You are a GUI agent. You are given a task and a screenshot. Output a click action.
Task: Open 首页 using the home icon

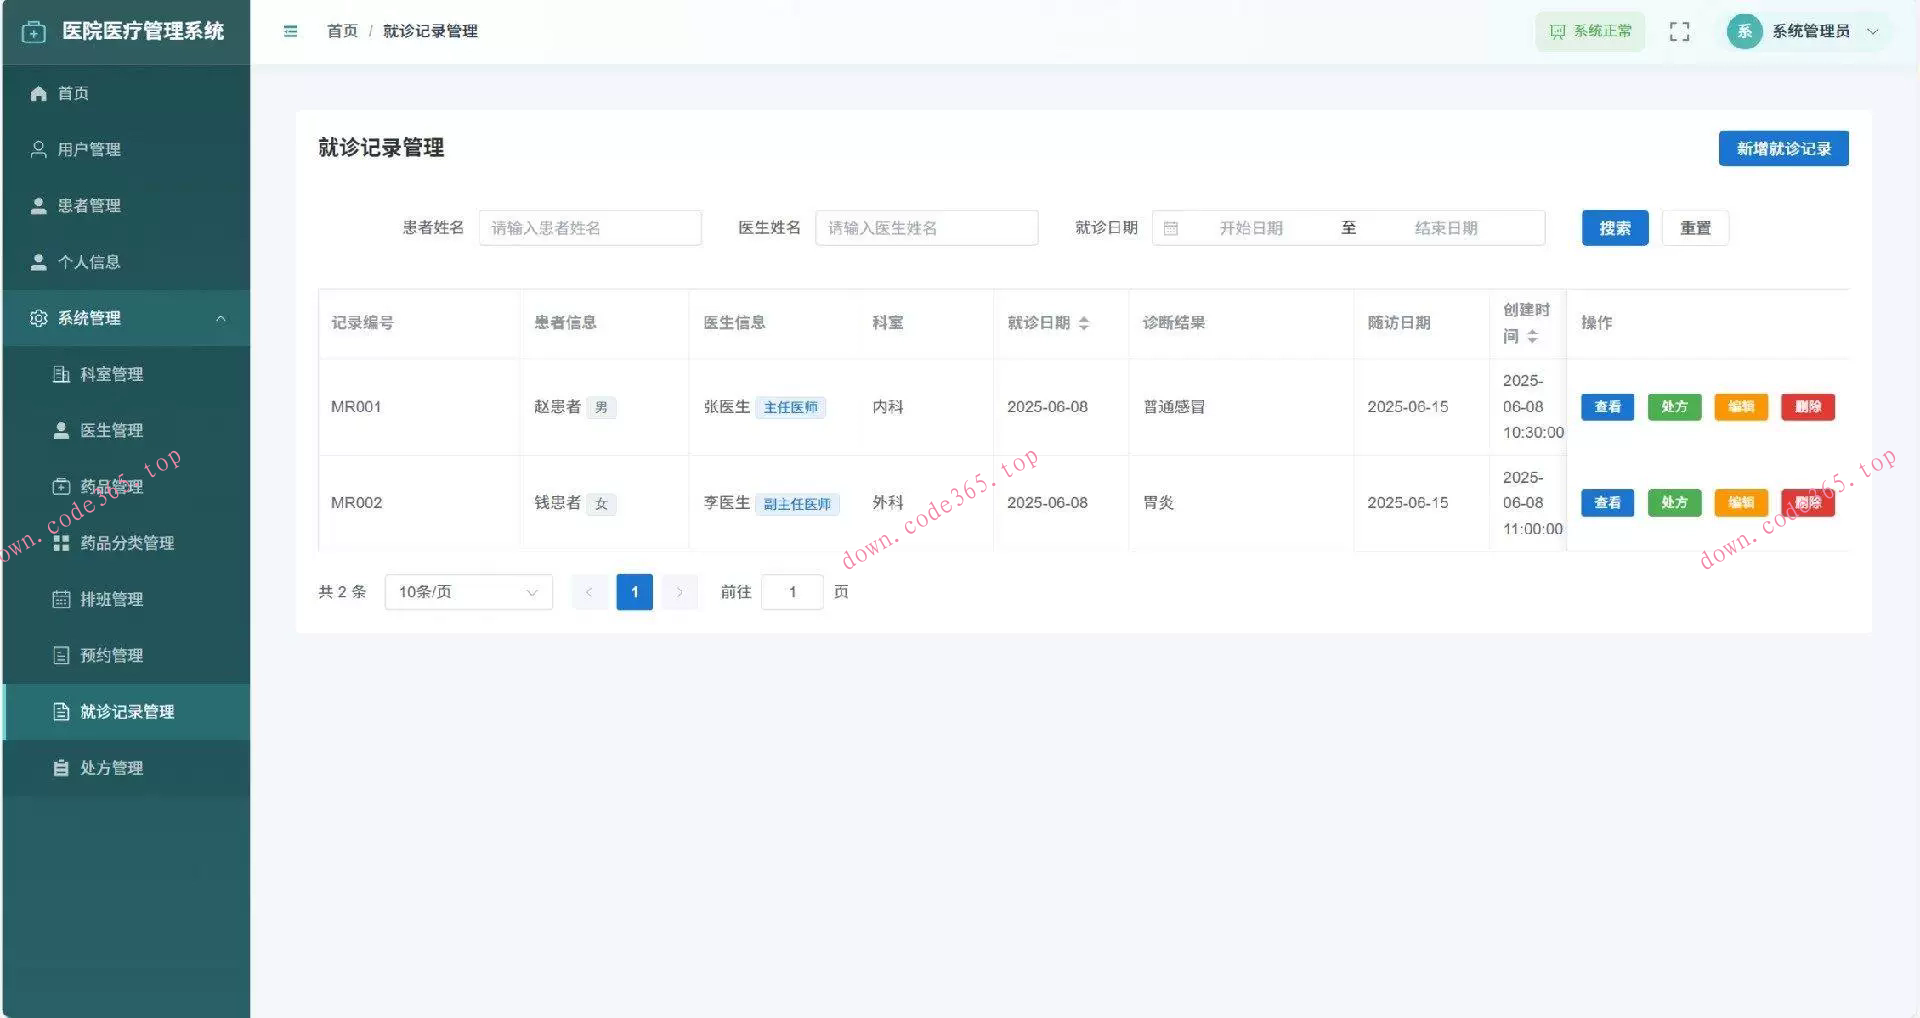coord(38,93)
